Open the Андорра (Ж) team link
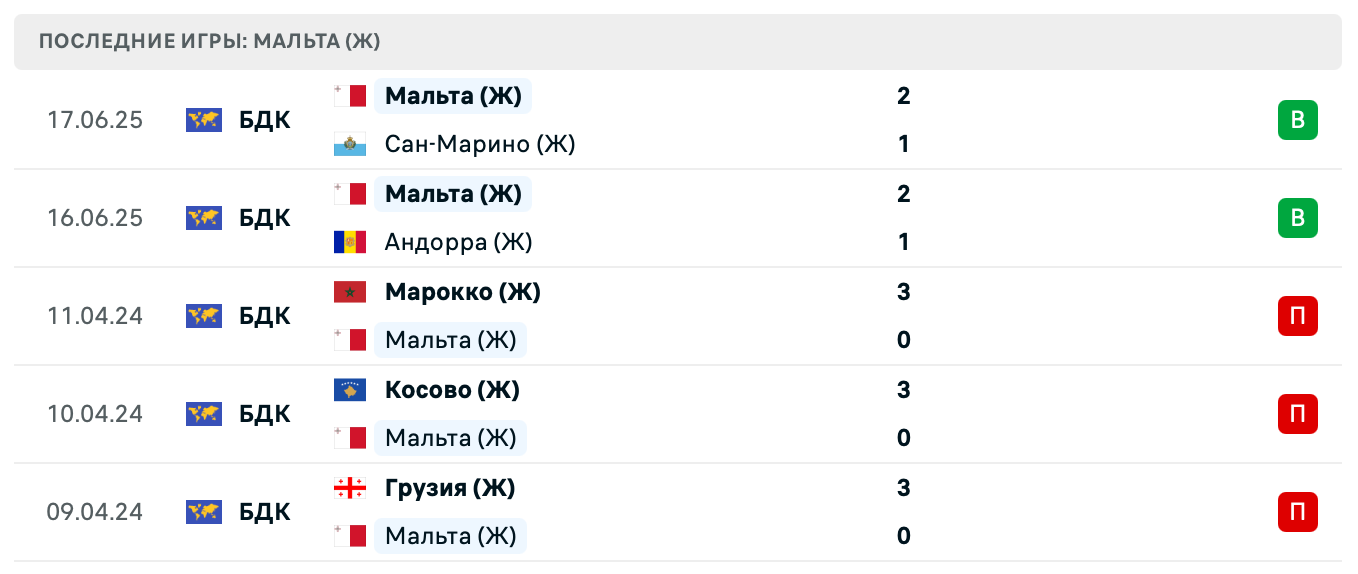Image resolution: width=1358 pixels, height=574 pixels. tap(458, 242)
